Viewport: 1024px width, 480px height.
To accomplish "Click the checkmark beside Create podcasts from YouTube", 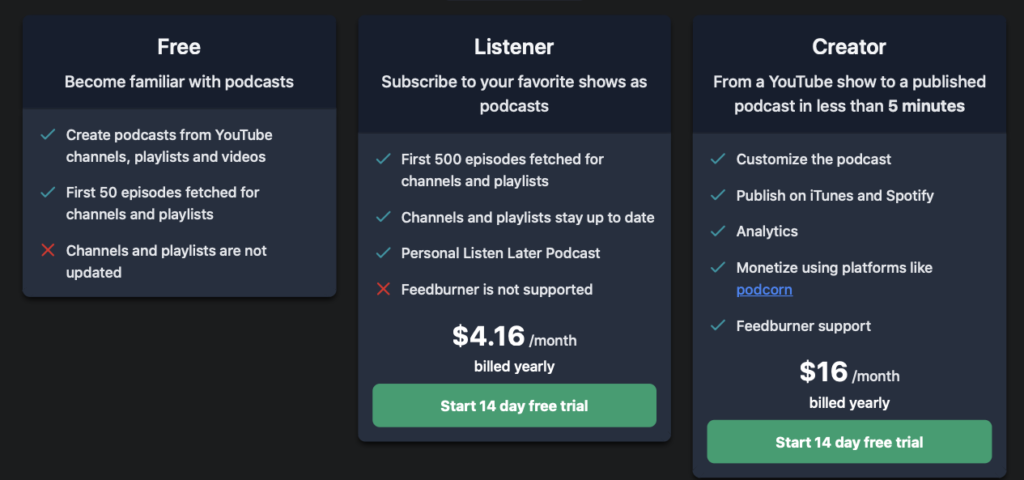I will click(x=48, y=135).
